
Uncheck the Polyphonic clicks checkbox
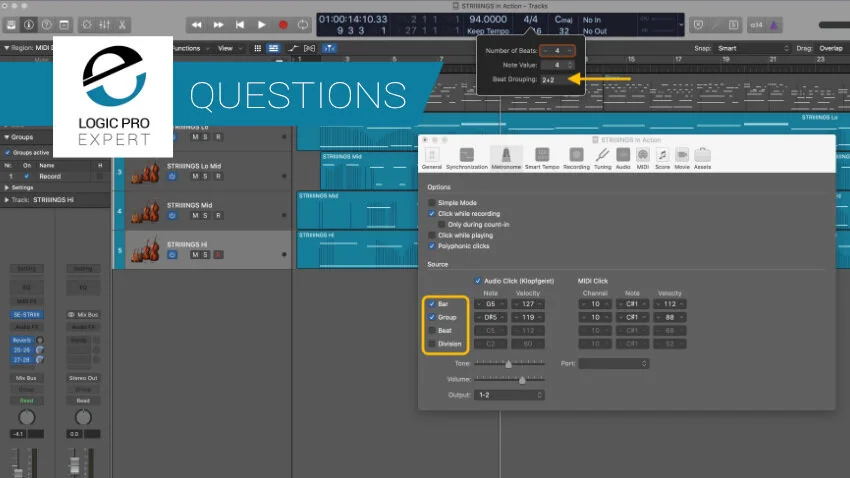click(x=432, y=246)
